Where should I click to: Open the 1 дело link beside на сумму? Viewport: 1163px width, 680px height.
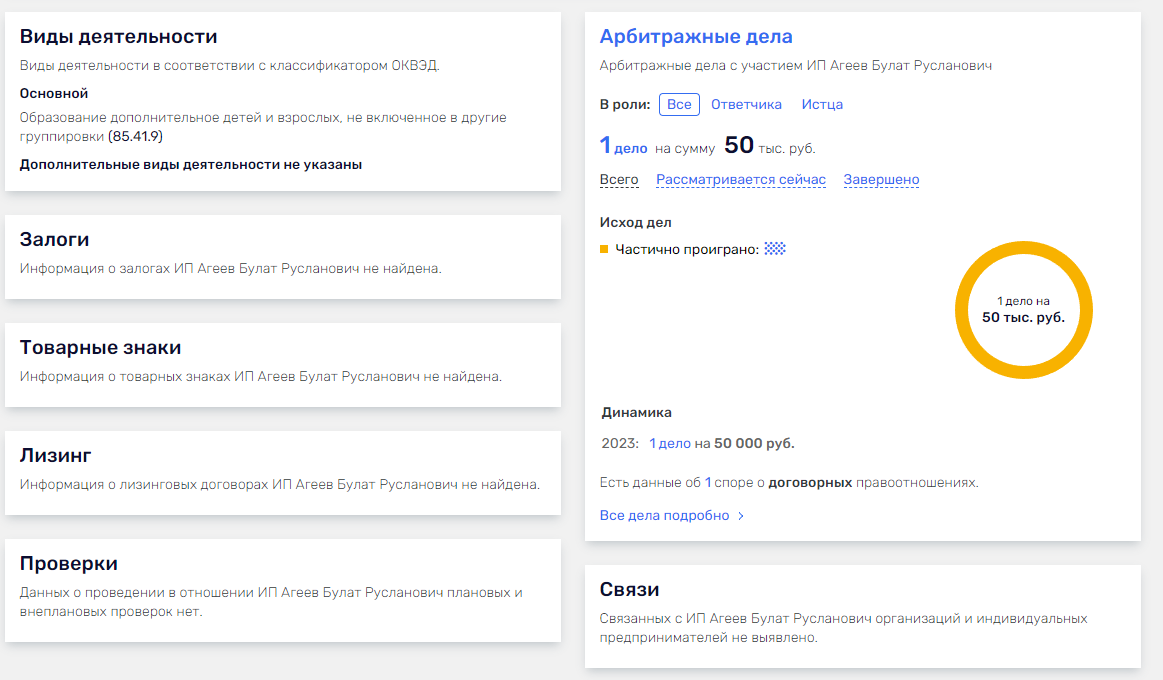[623, 147]
